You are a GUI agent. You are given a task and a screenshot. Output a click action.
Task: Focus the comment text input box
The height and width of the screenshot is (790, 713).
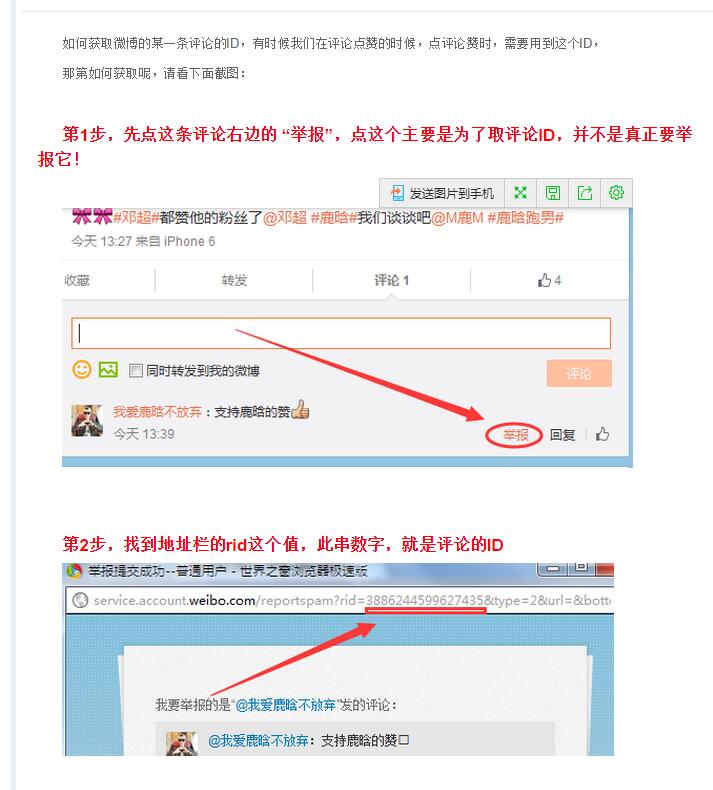click(x=341, y=333)
